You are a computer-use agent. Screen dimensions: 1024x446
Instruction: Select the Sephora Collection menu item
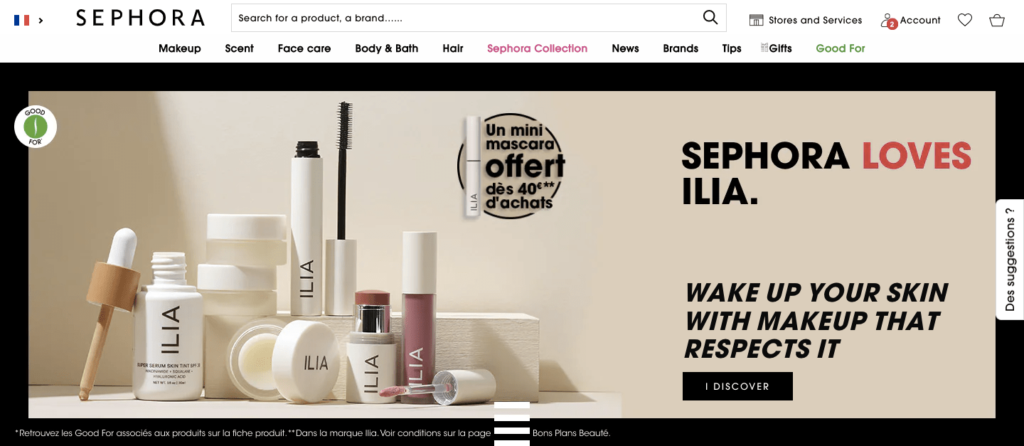(x=537, y=48)
